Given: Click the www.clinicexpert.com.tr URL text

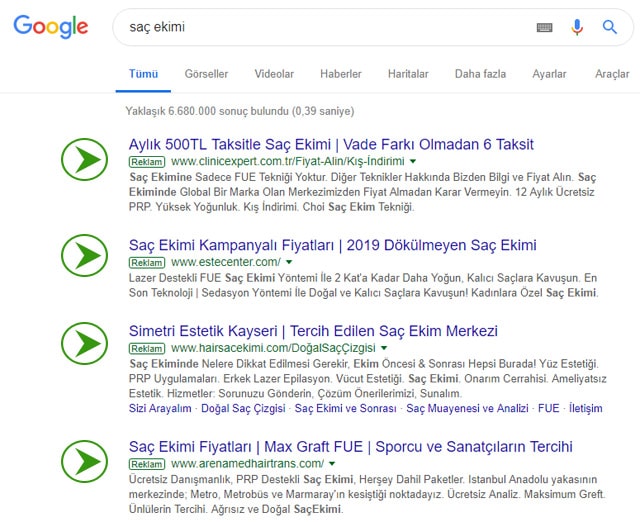Looking at the screenshot, I should [x=288, y=161].
